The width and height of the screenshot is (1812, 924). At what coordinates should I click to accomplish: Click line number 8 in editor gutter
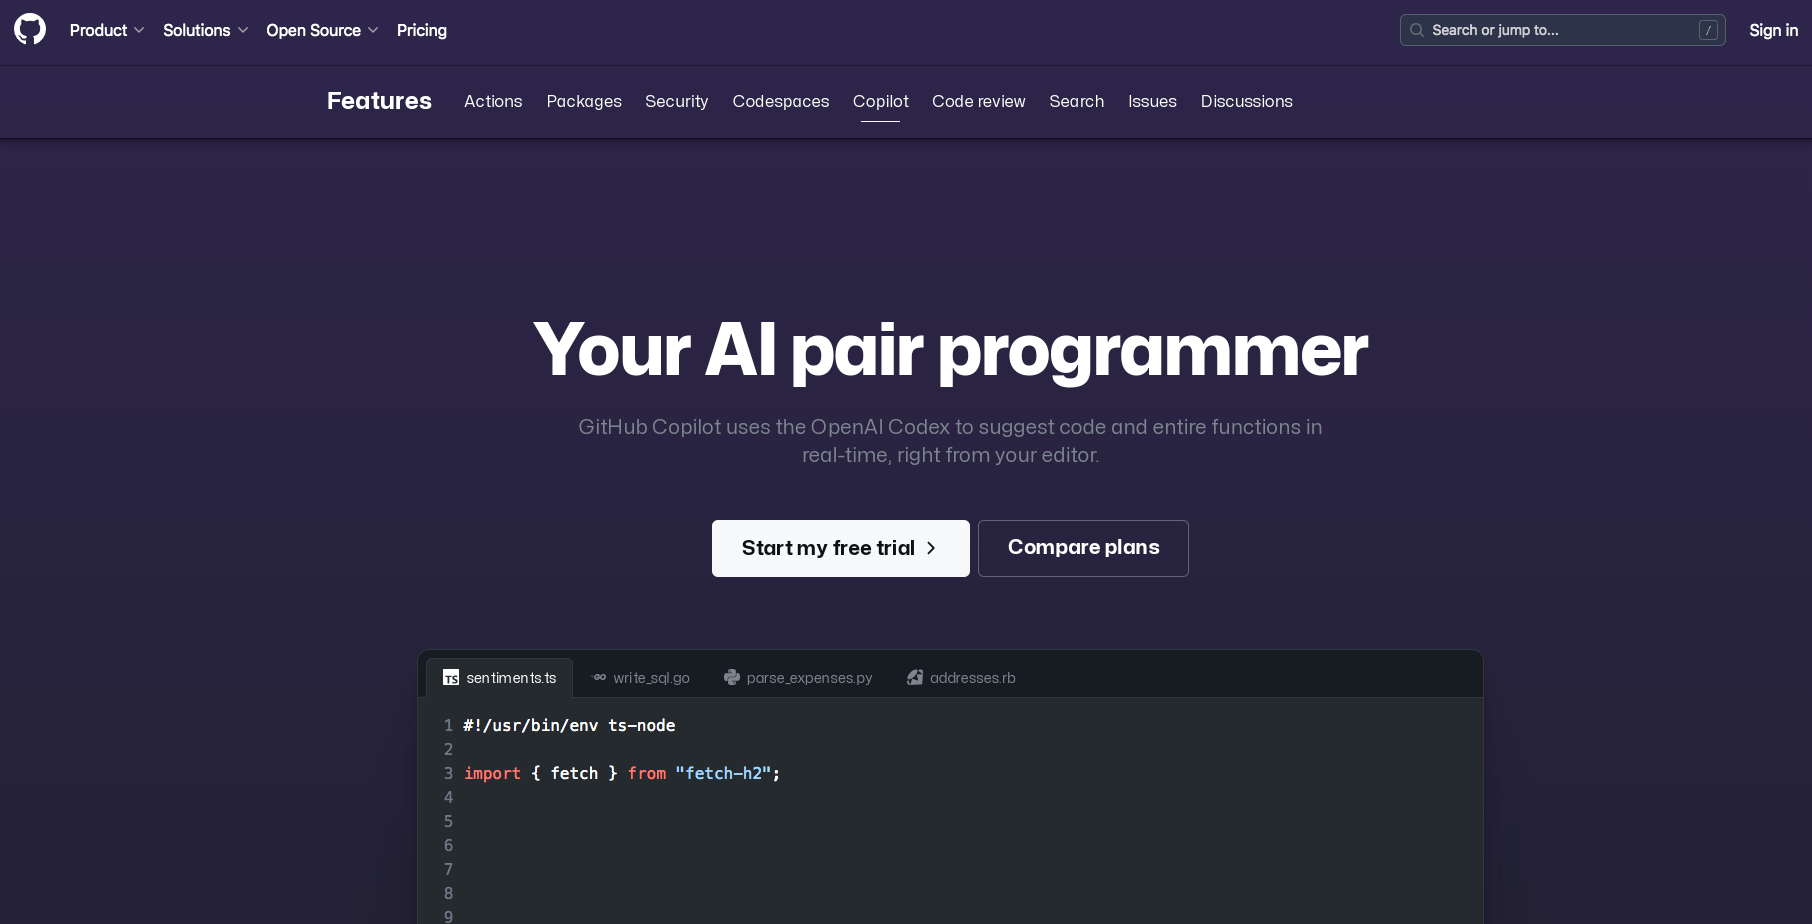pos(448,893)
